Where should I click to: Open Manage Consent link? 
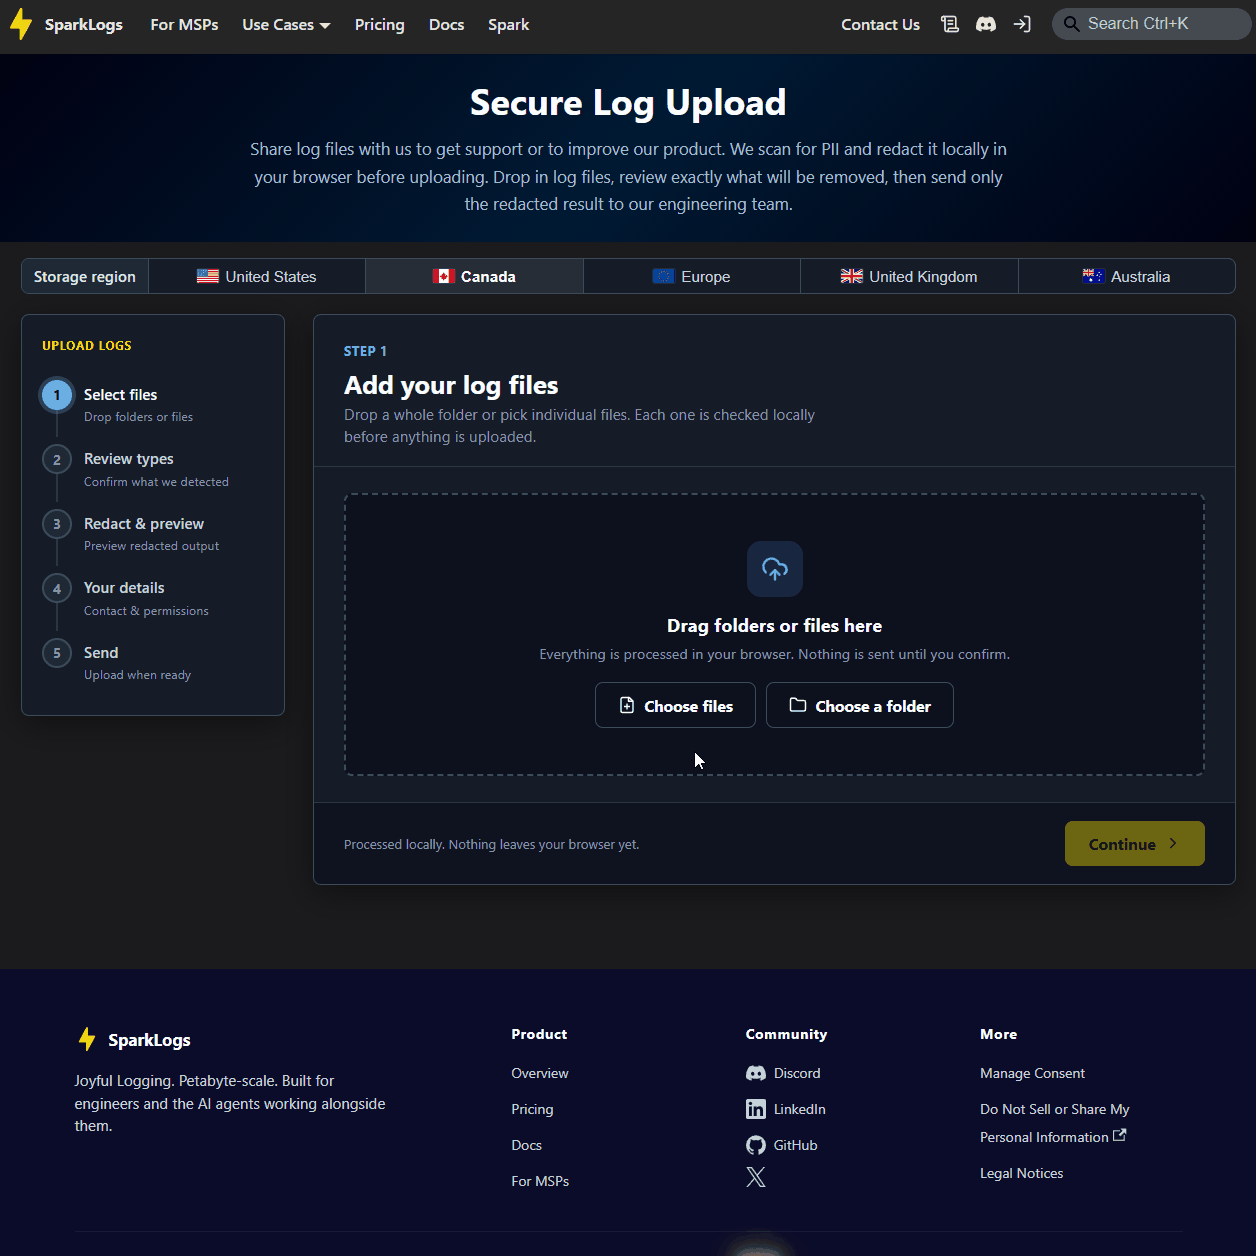(x=1032, y=1073)
